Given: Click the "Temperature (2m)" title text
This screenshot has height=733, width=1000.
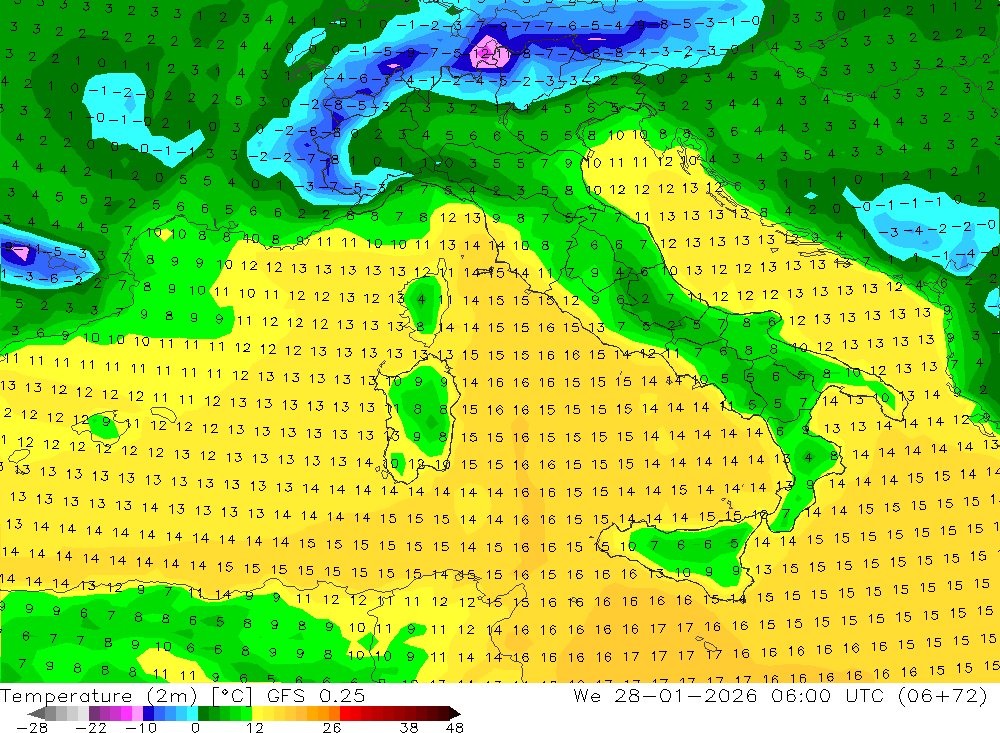Looking at the screenshot, I should coord(99,696).
